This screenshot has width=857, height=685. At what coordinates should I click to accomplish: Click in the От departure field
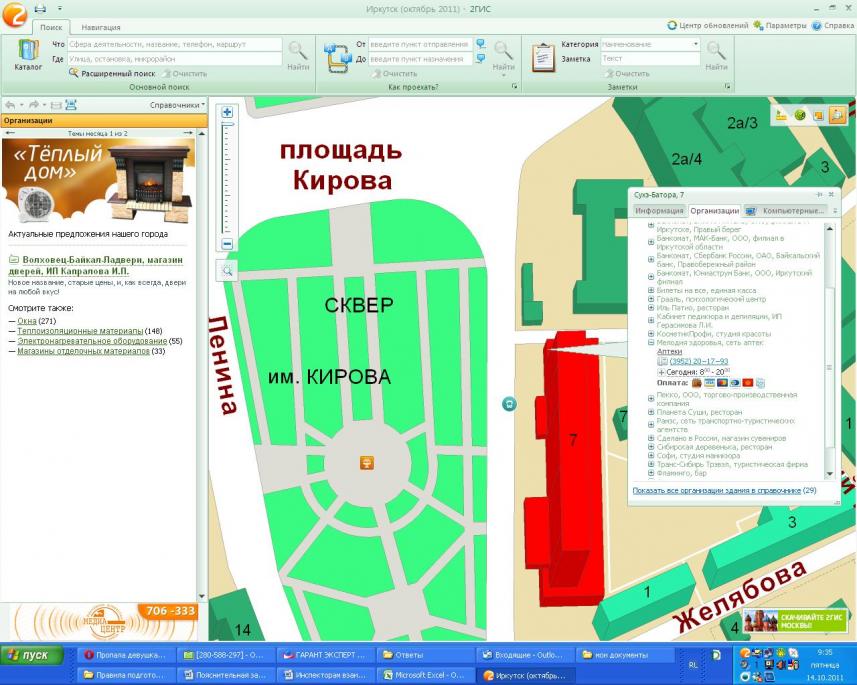(420, 44)
